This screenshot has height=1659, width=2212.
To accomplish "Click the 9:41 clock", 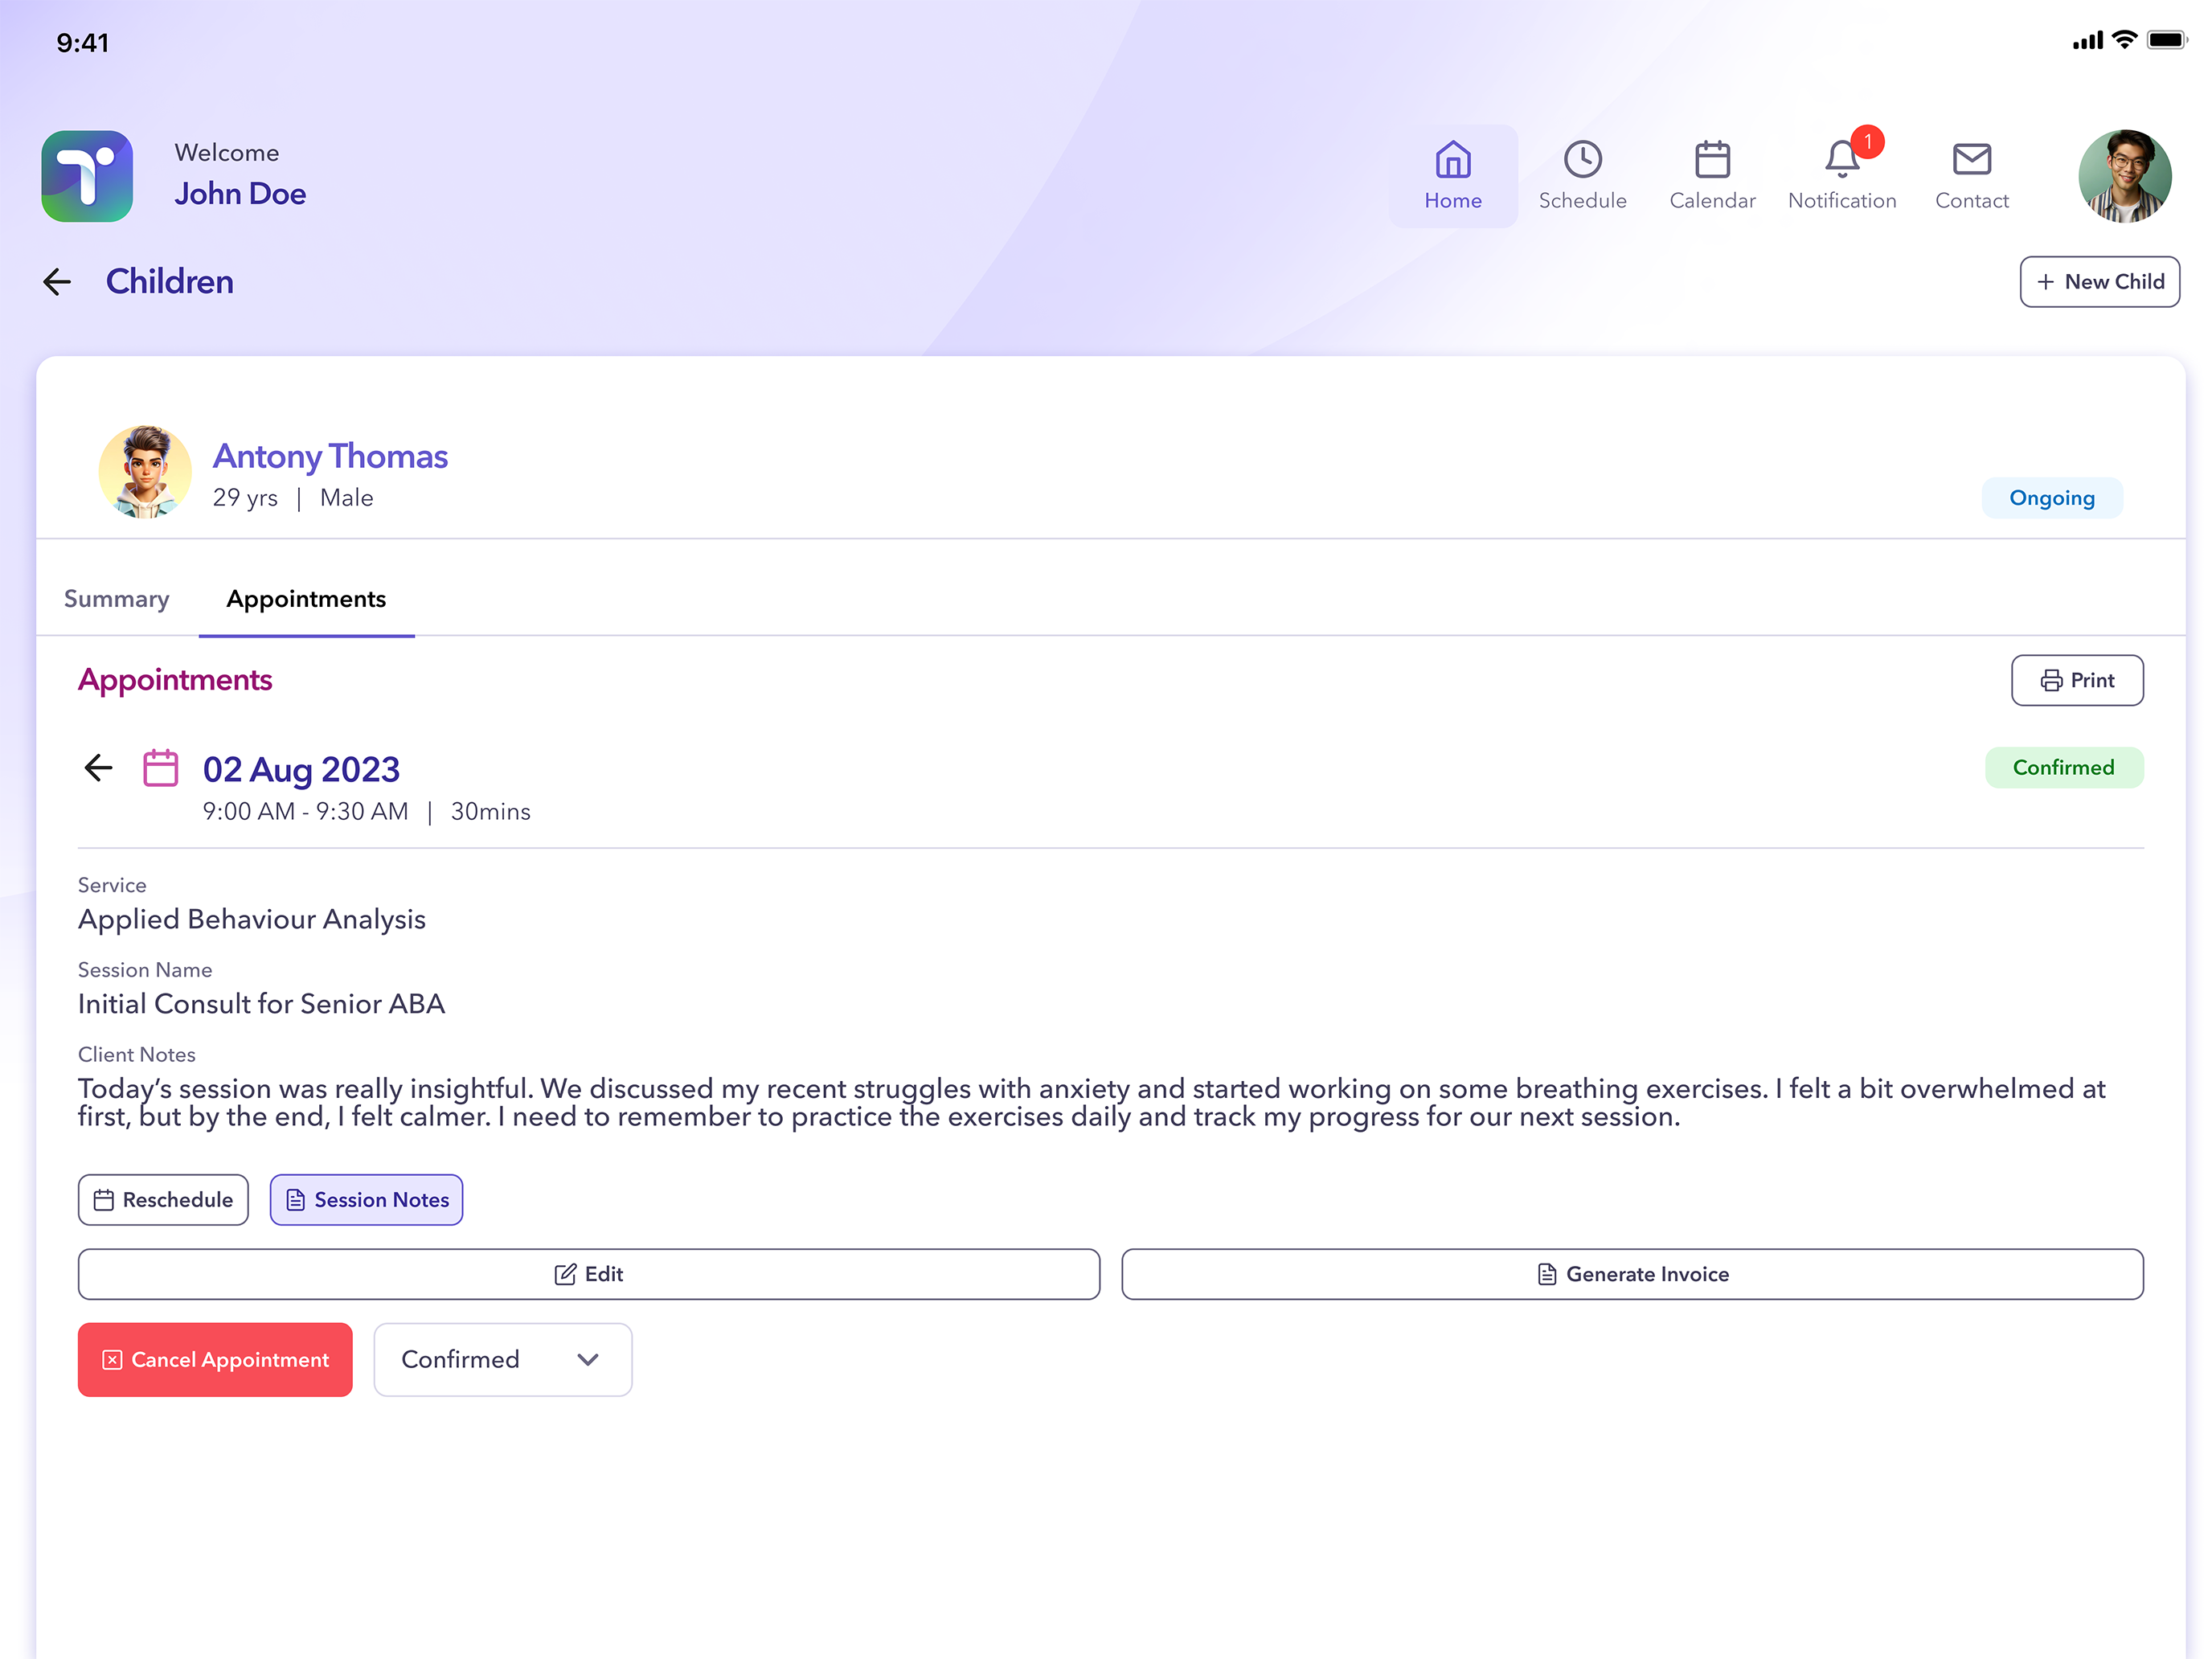I will (x=83, y=43).
